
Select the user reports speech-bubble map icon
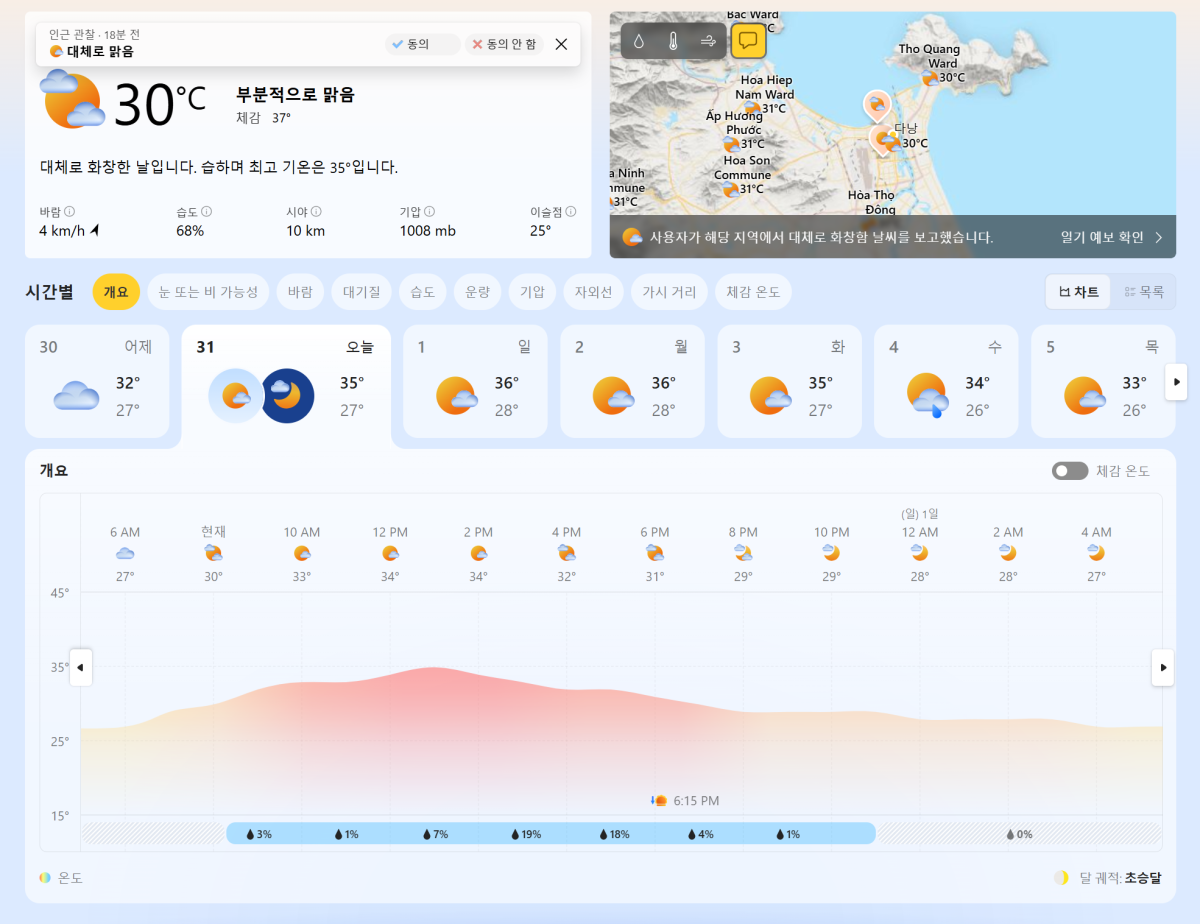[748, 41]
